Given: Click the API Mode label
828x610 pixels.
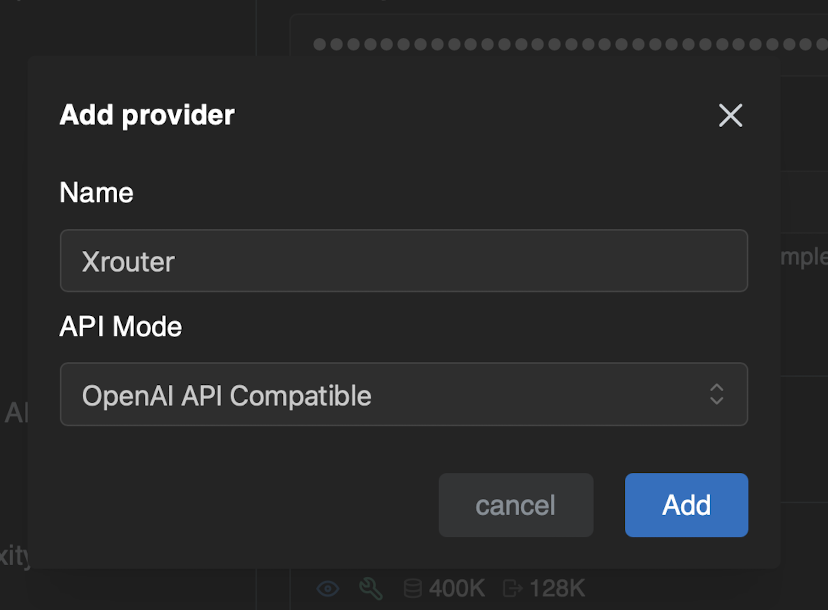Looking at the screenshot, I should pos(120,327).
